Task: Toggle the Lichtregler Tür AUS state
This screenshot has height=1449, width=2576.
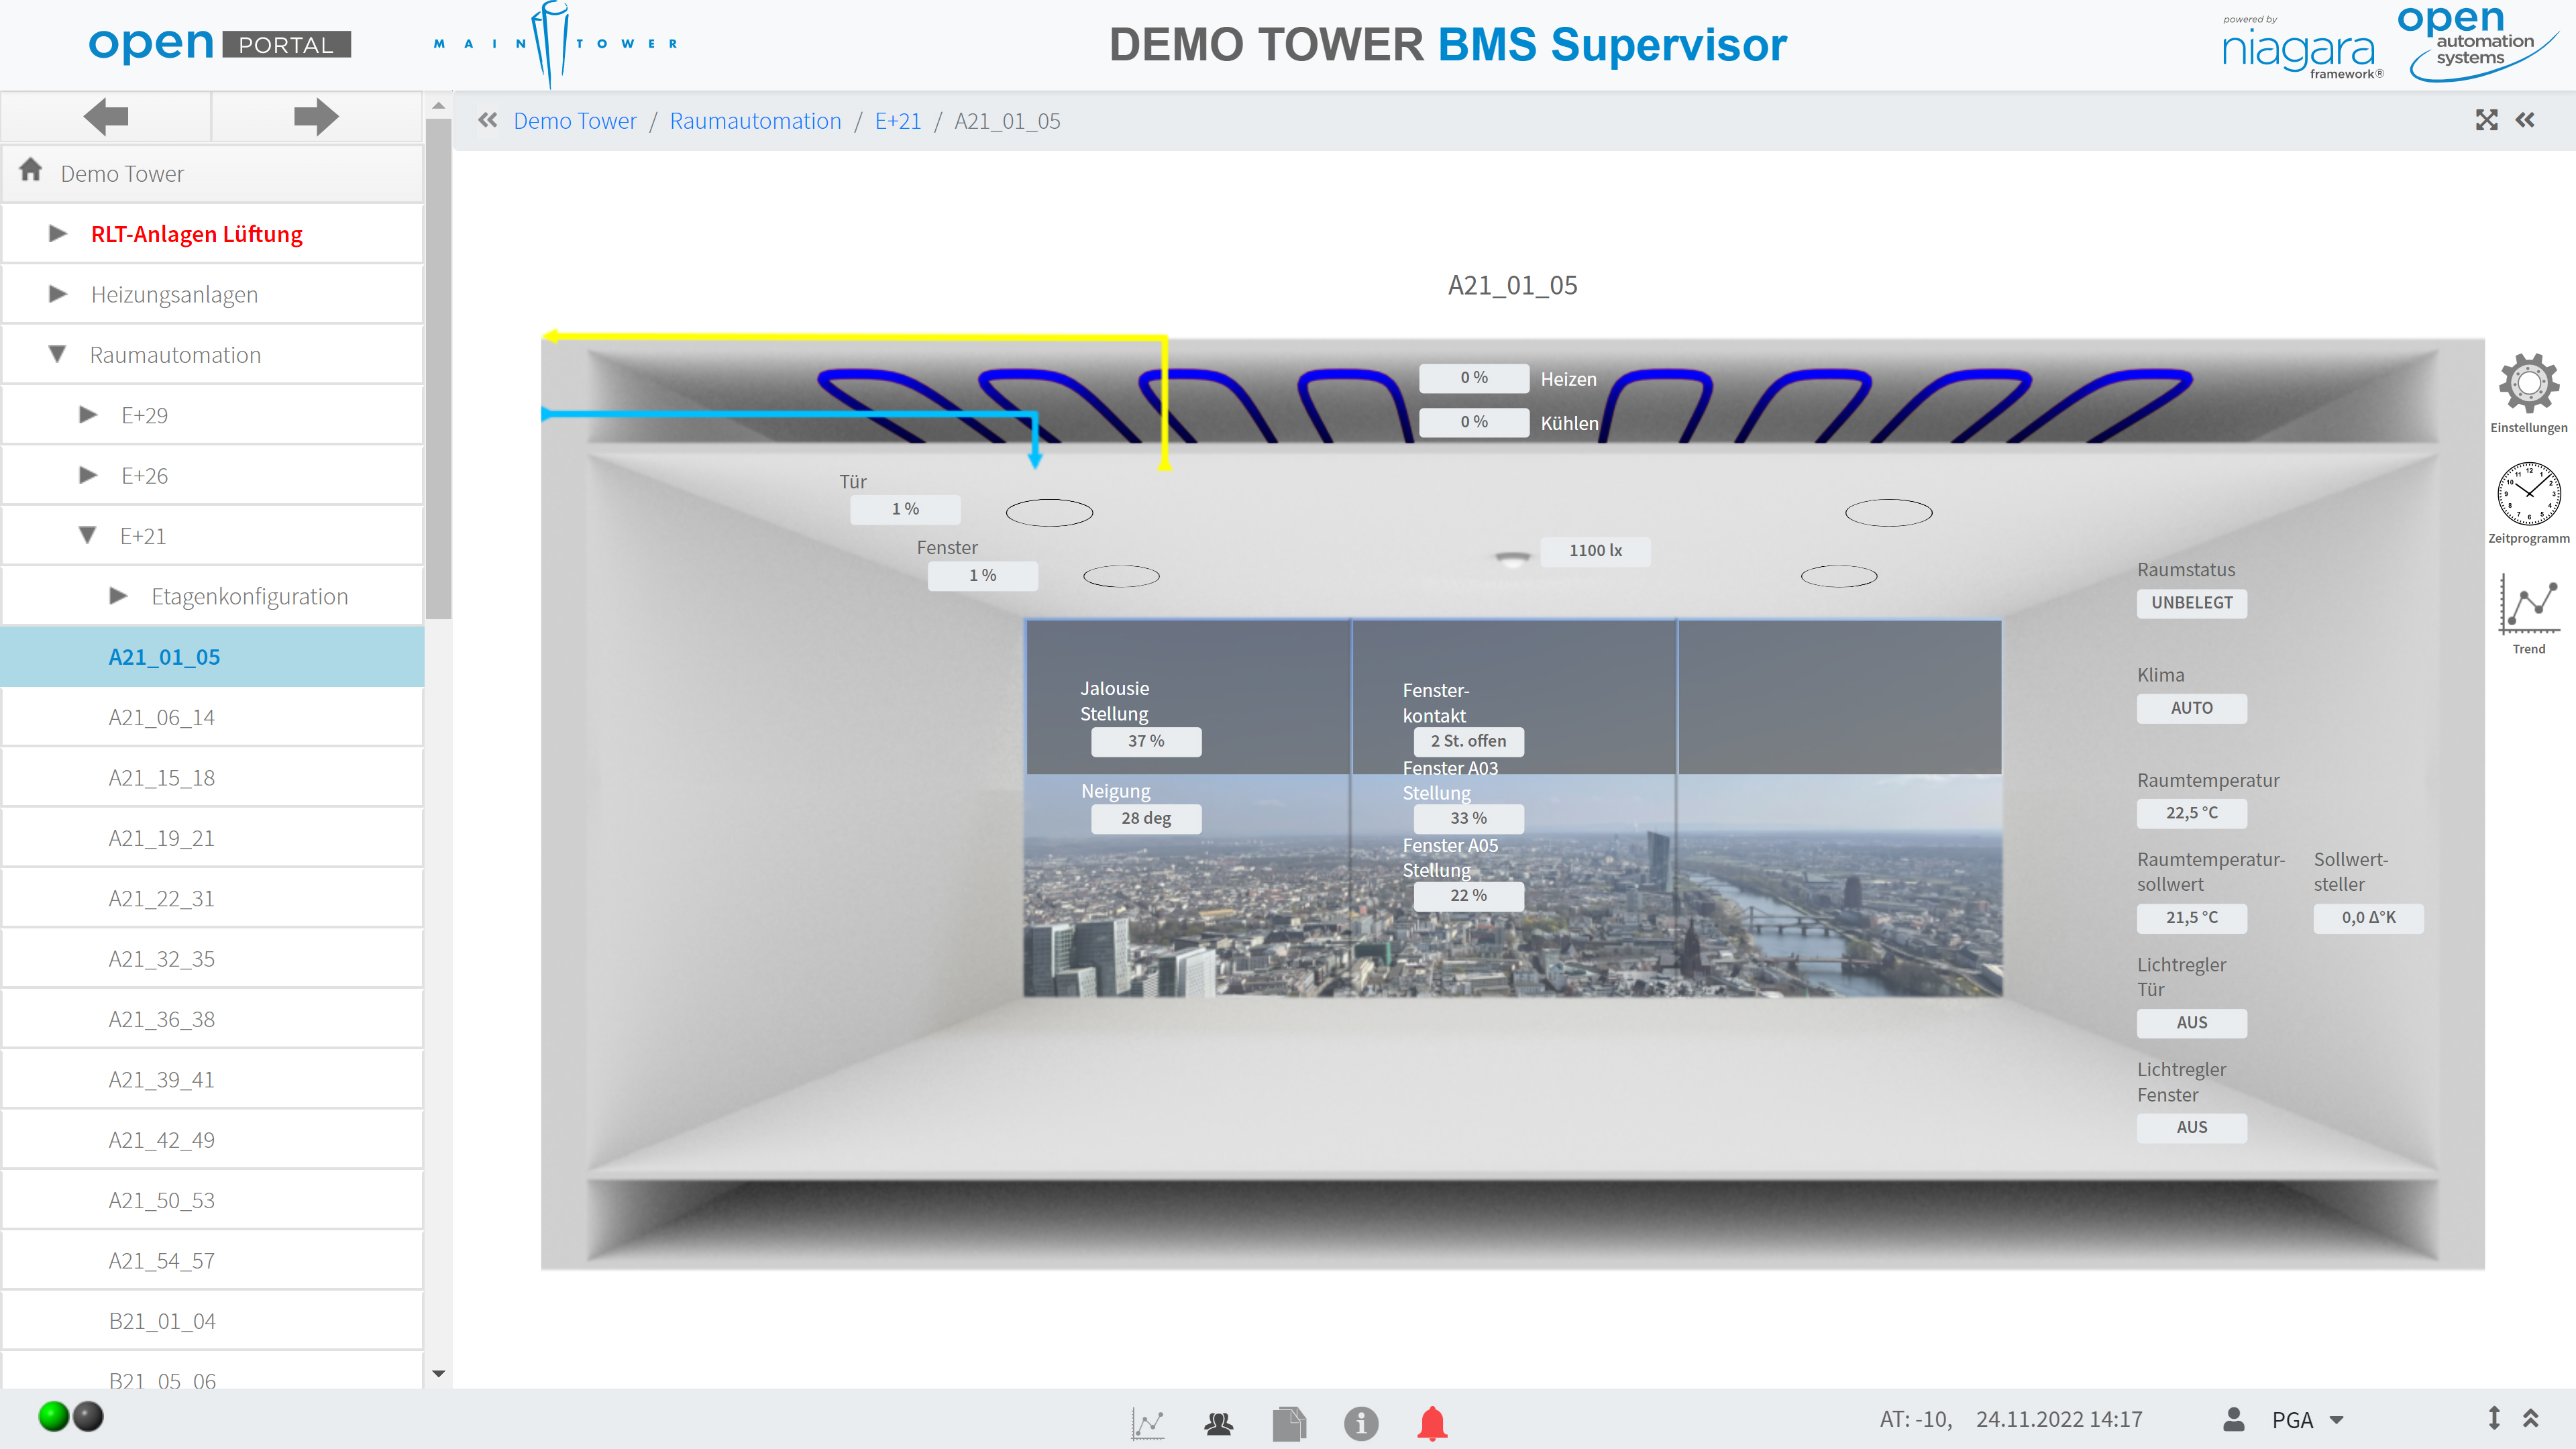Action: pyautogui.click(x=2191, y=1022)
